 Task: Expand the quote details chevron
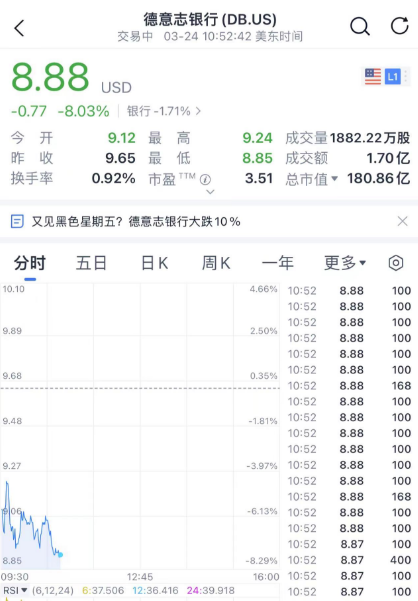[210, 192]
